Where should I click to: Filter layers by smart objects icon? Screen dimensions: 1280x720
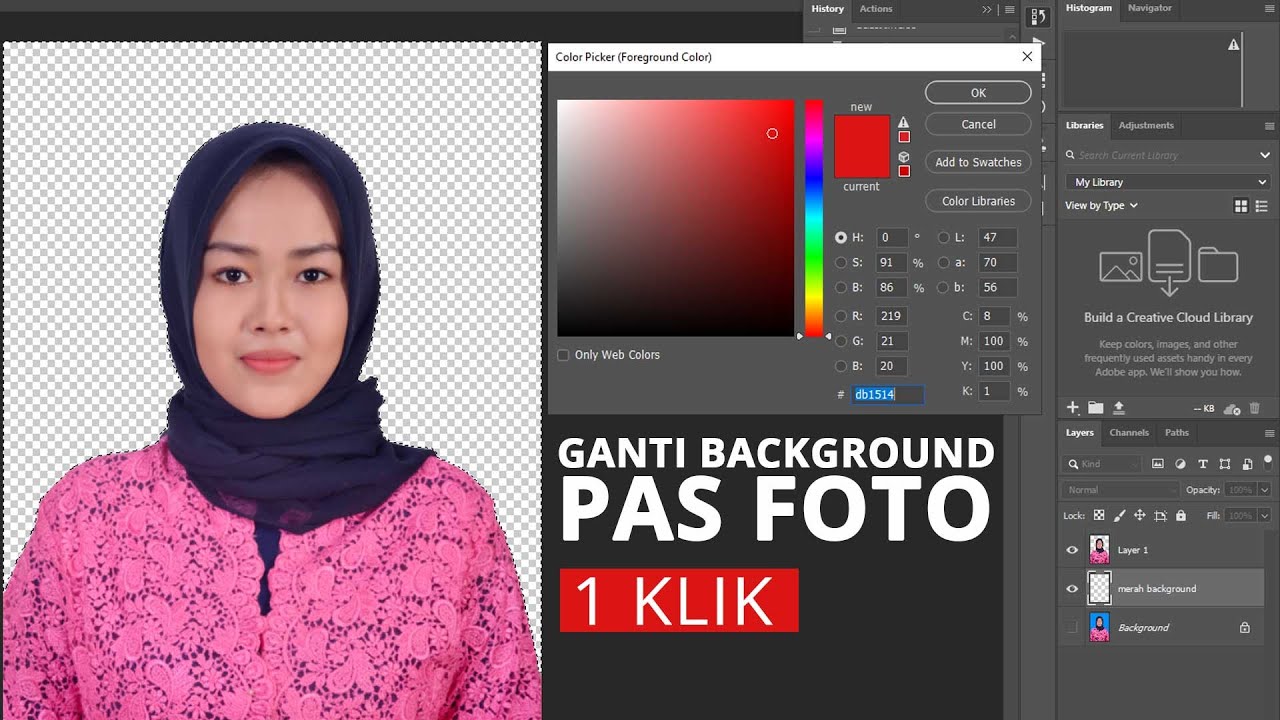[1246, 464]
